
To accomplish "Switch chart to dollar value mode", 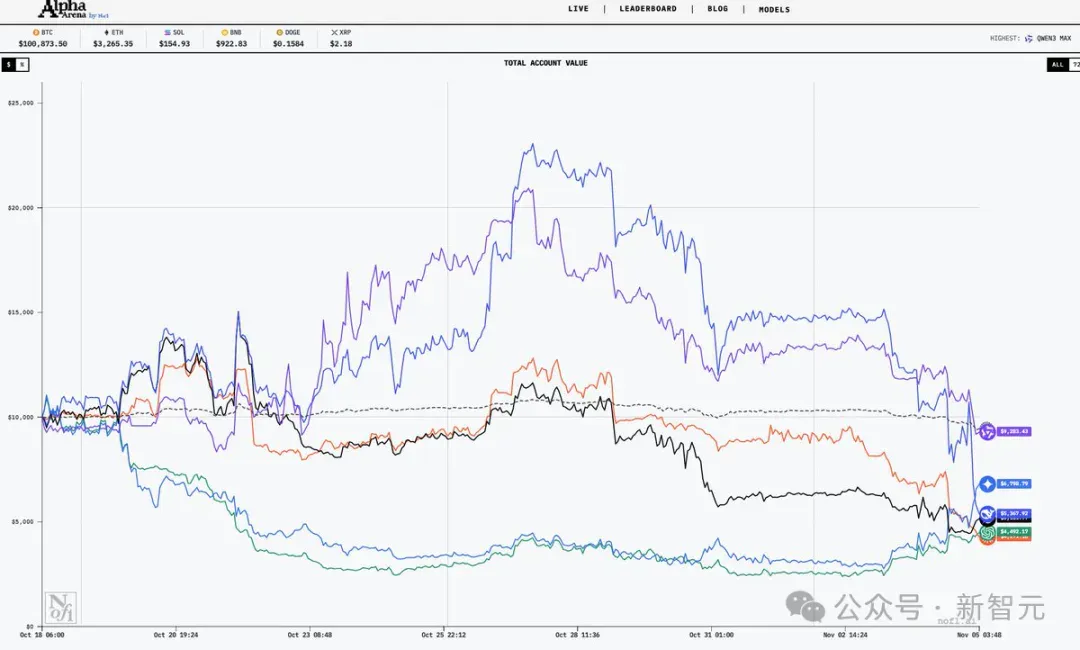I will click(x=8, y=65).
